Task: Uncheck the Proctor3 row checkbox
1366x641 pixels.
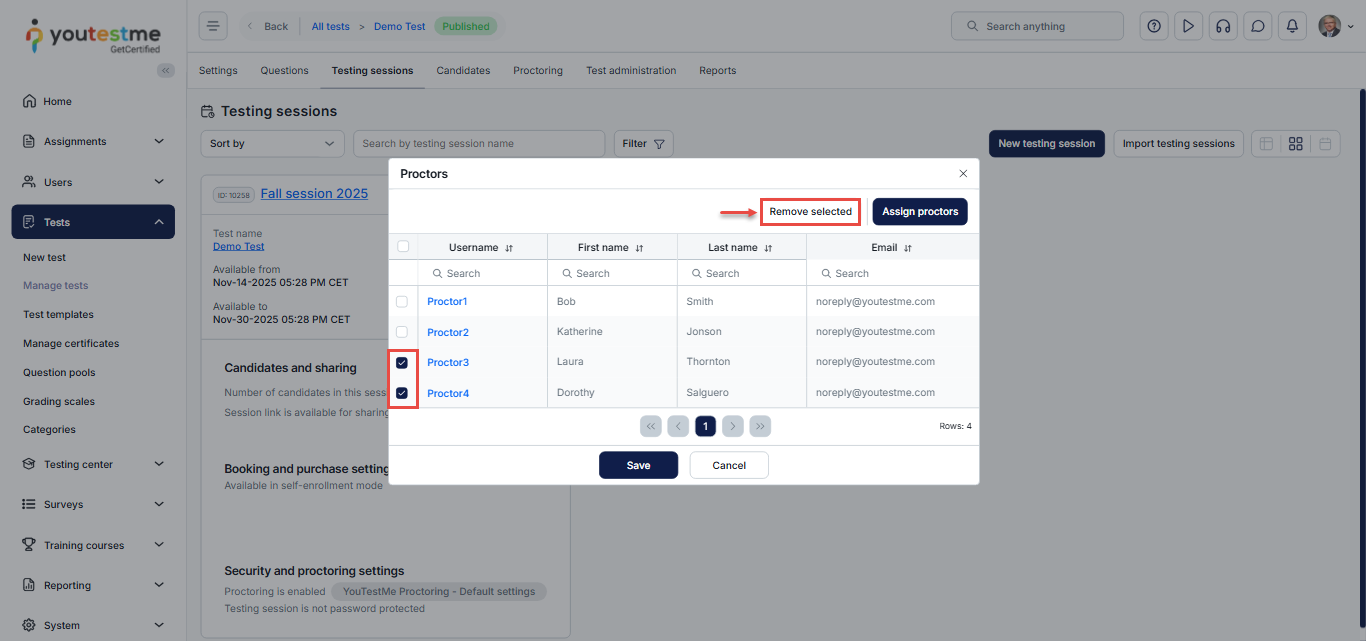Action: [x=402, y=363]
